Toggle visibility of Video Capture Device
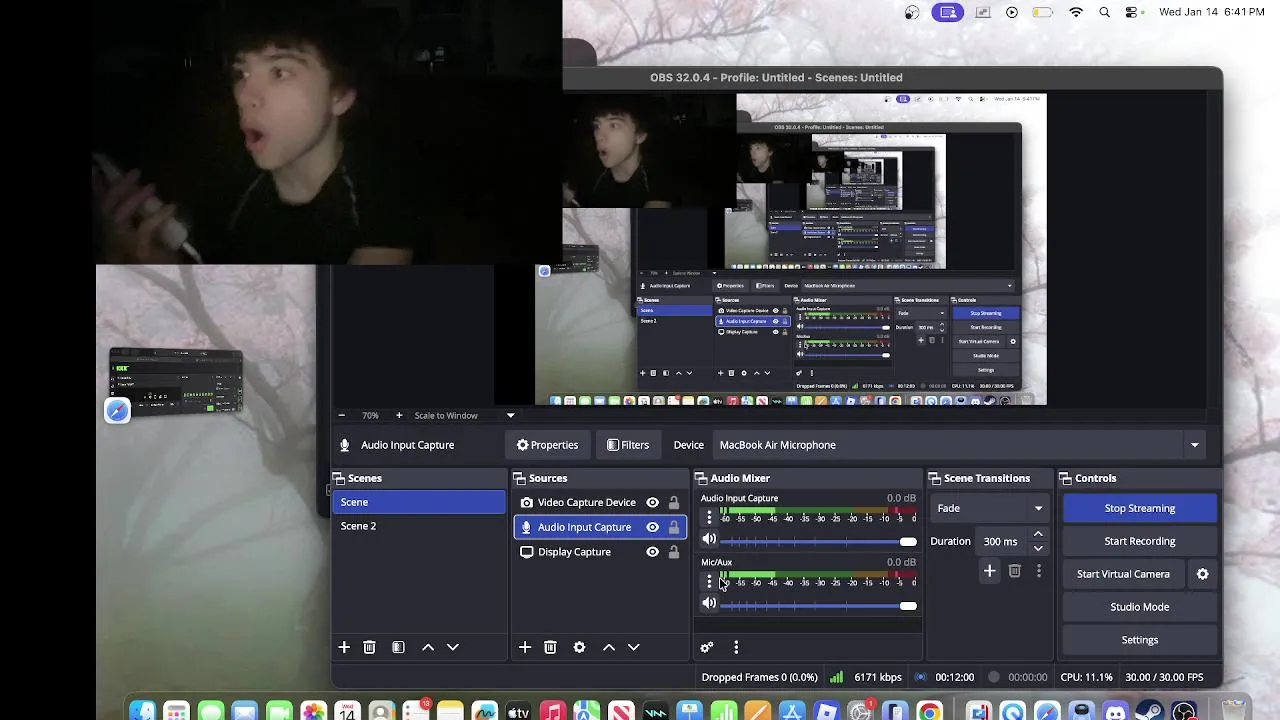 pos(652,502)
